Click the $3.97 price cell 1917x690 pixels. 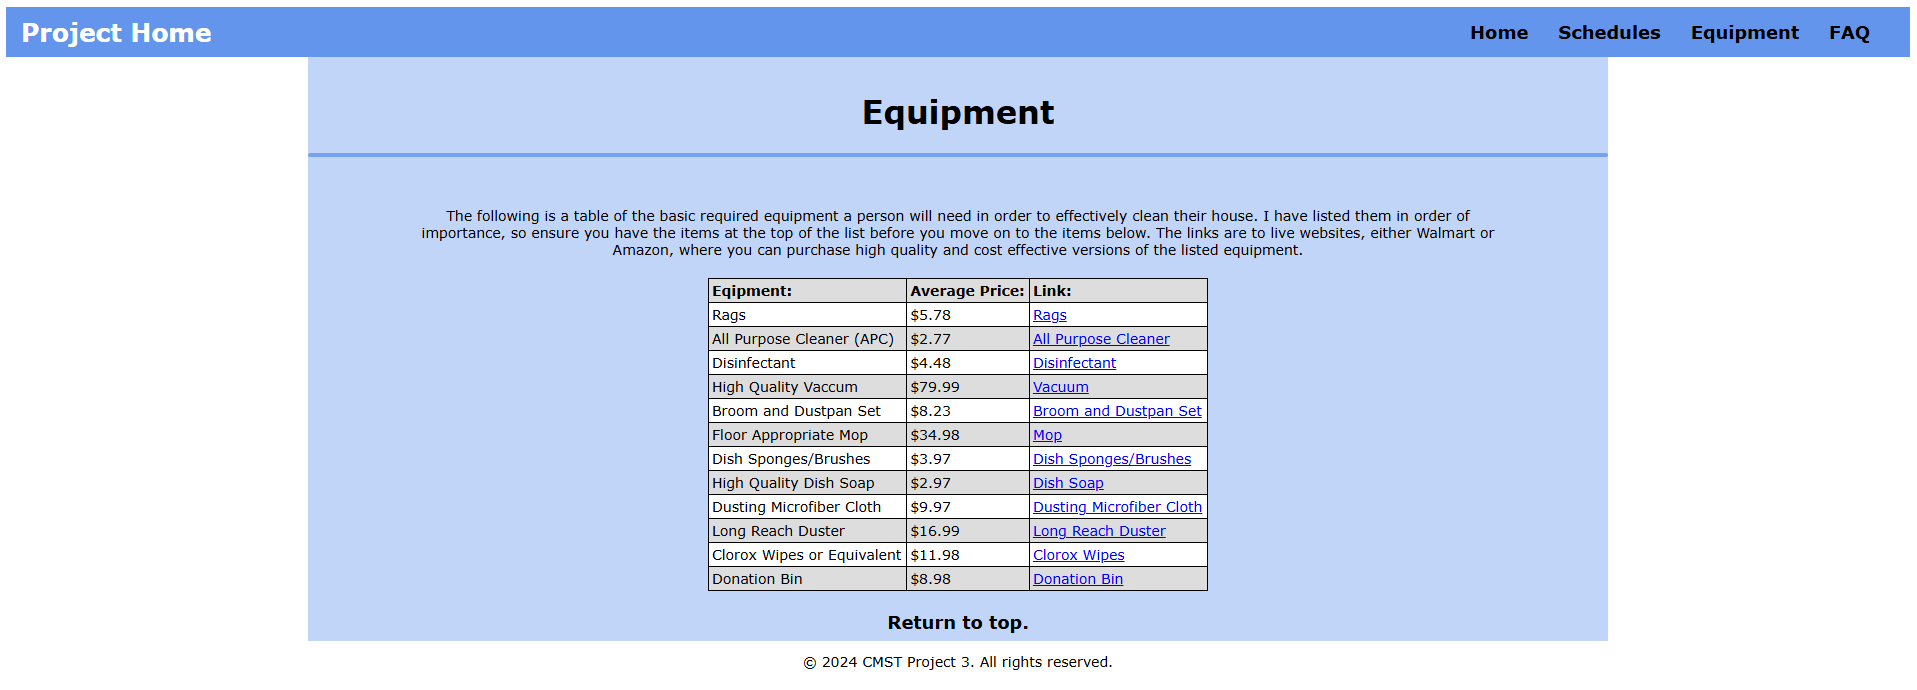click(x=967, y=459)
